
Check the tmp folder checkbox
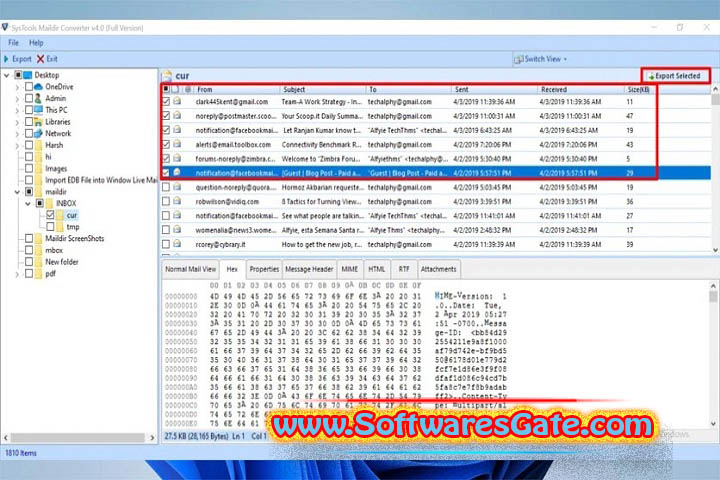coord(50,226)
